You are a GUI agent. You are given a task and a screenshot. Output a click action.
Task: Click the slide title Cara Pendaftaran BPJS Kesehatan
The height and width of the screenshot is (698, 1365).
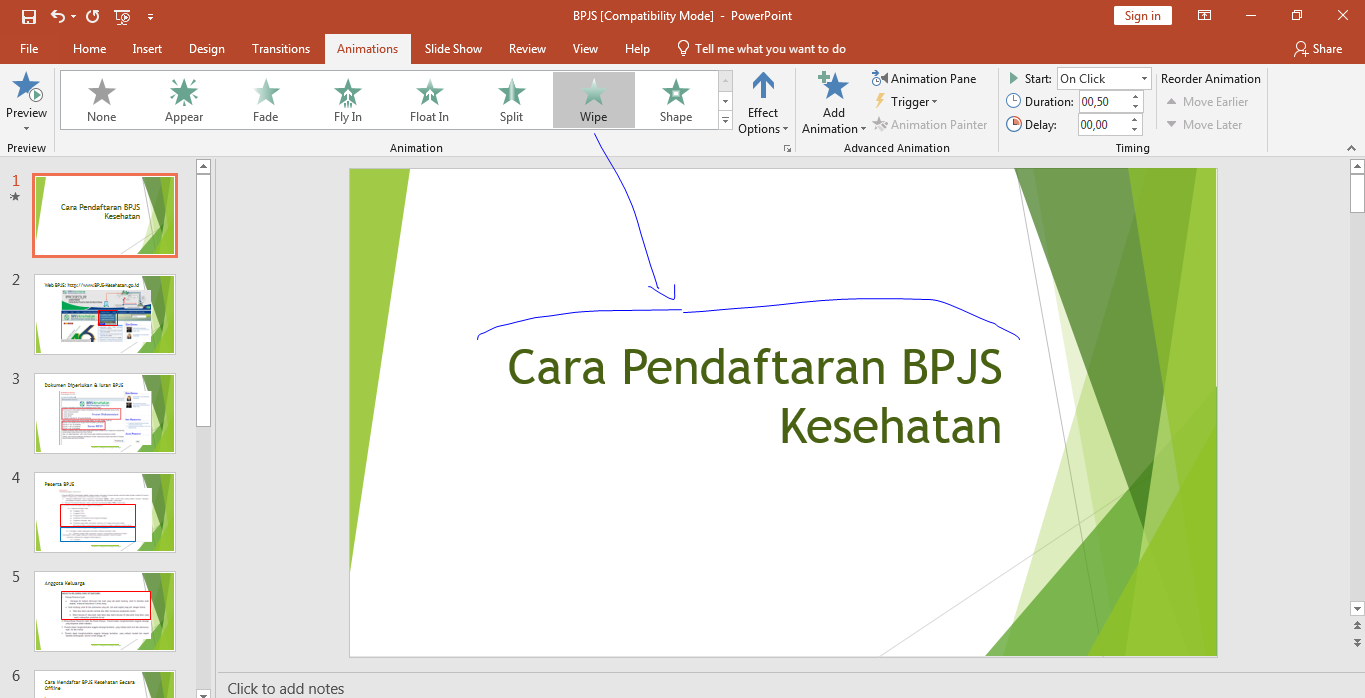[x=755, y=397]
